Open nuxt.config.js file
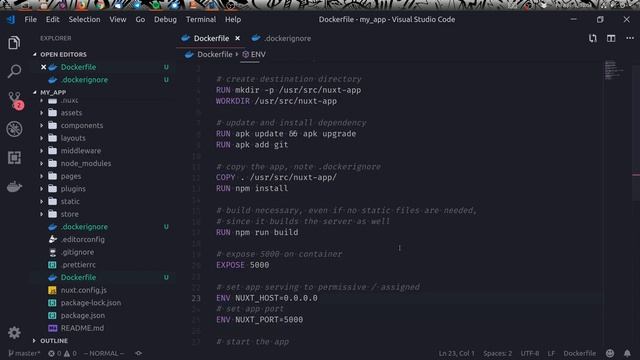 [83, 290]
